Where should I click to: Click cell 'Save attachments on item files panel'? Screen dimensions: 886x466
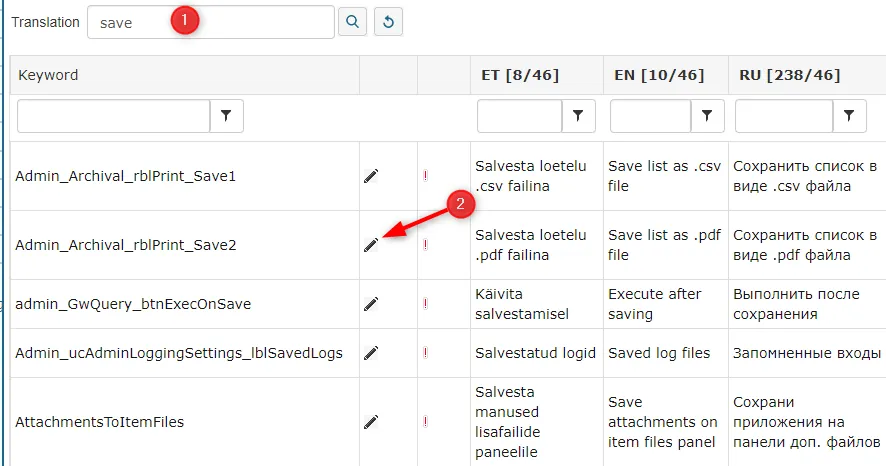(x=666, y=422)
